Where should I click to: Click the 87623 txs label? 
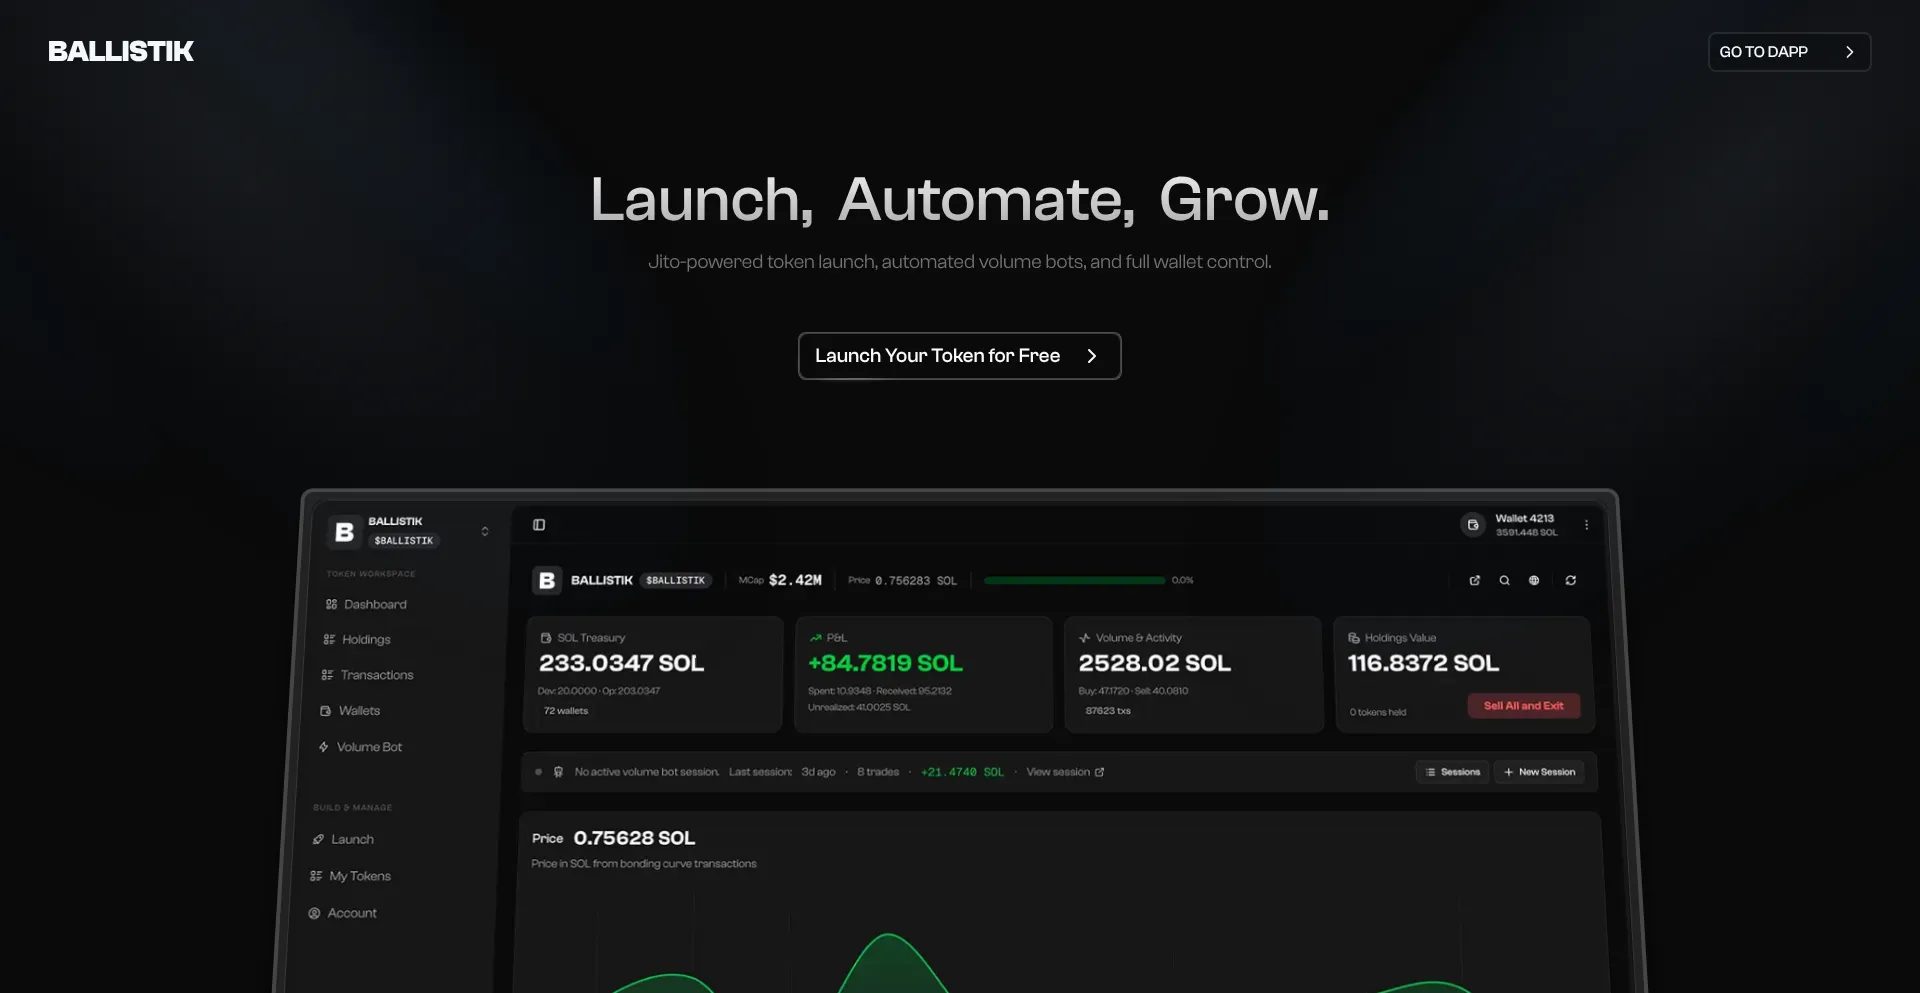coord(1108,711)
